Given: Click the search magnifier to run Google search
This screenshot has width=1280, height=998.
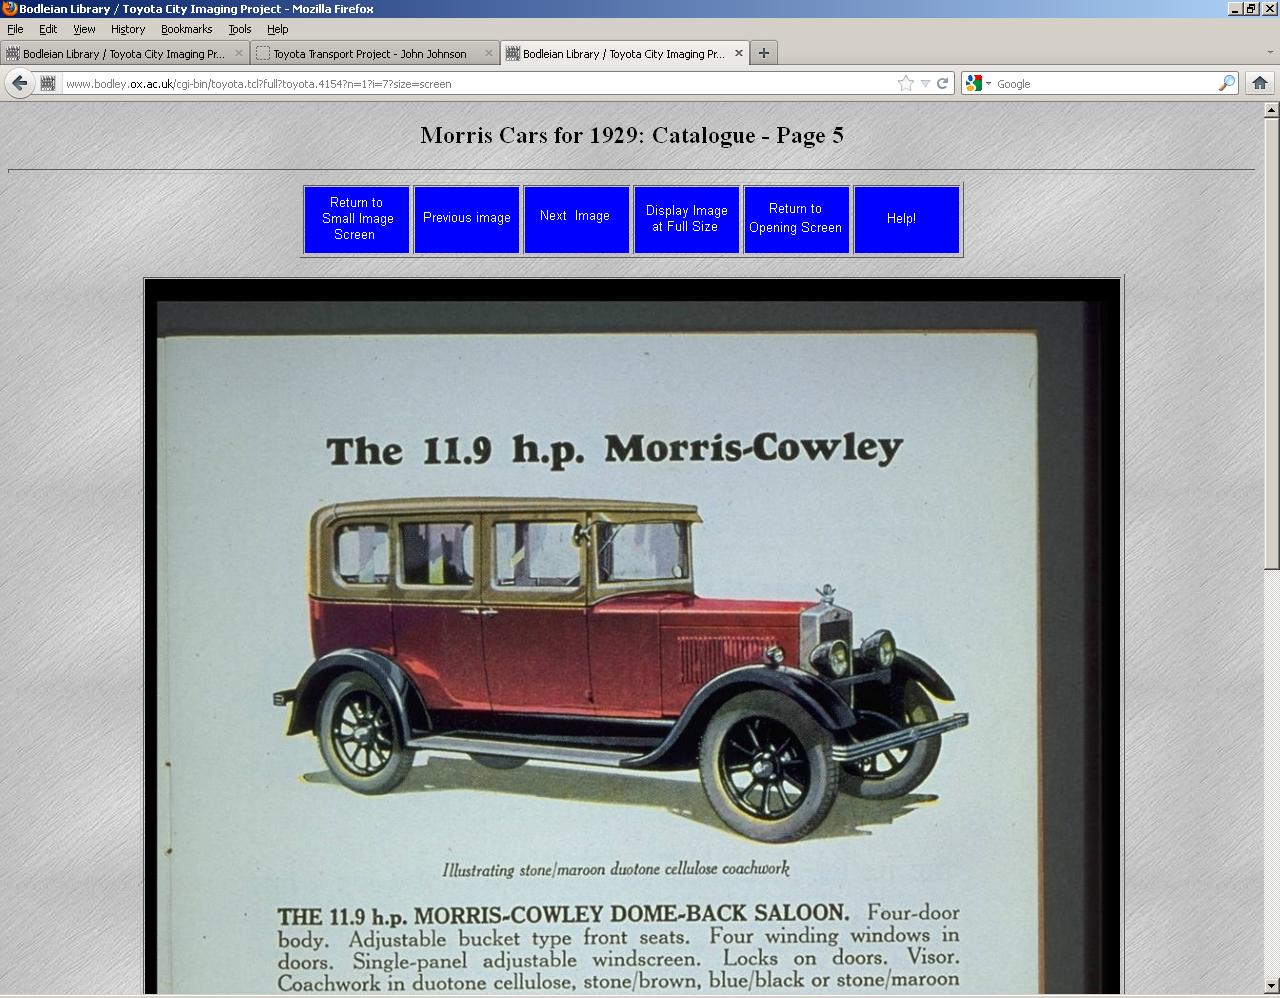Looking at the screenshot, I should 1229,84.
